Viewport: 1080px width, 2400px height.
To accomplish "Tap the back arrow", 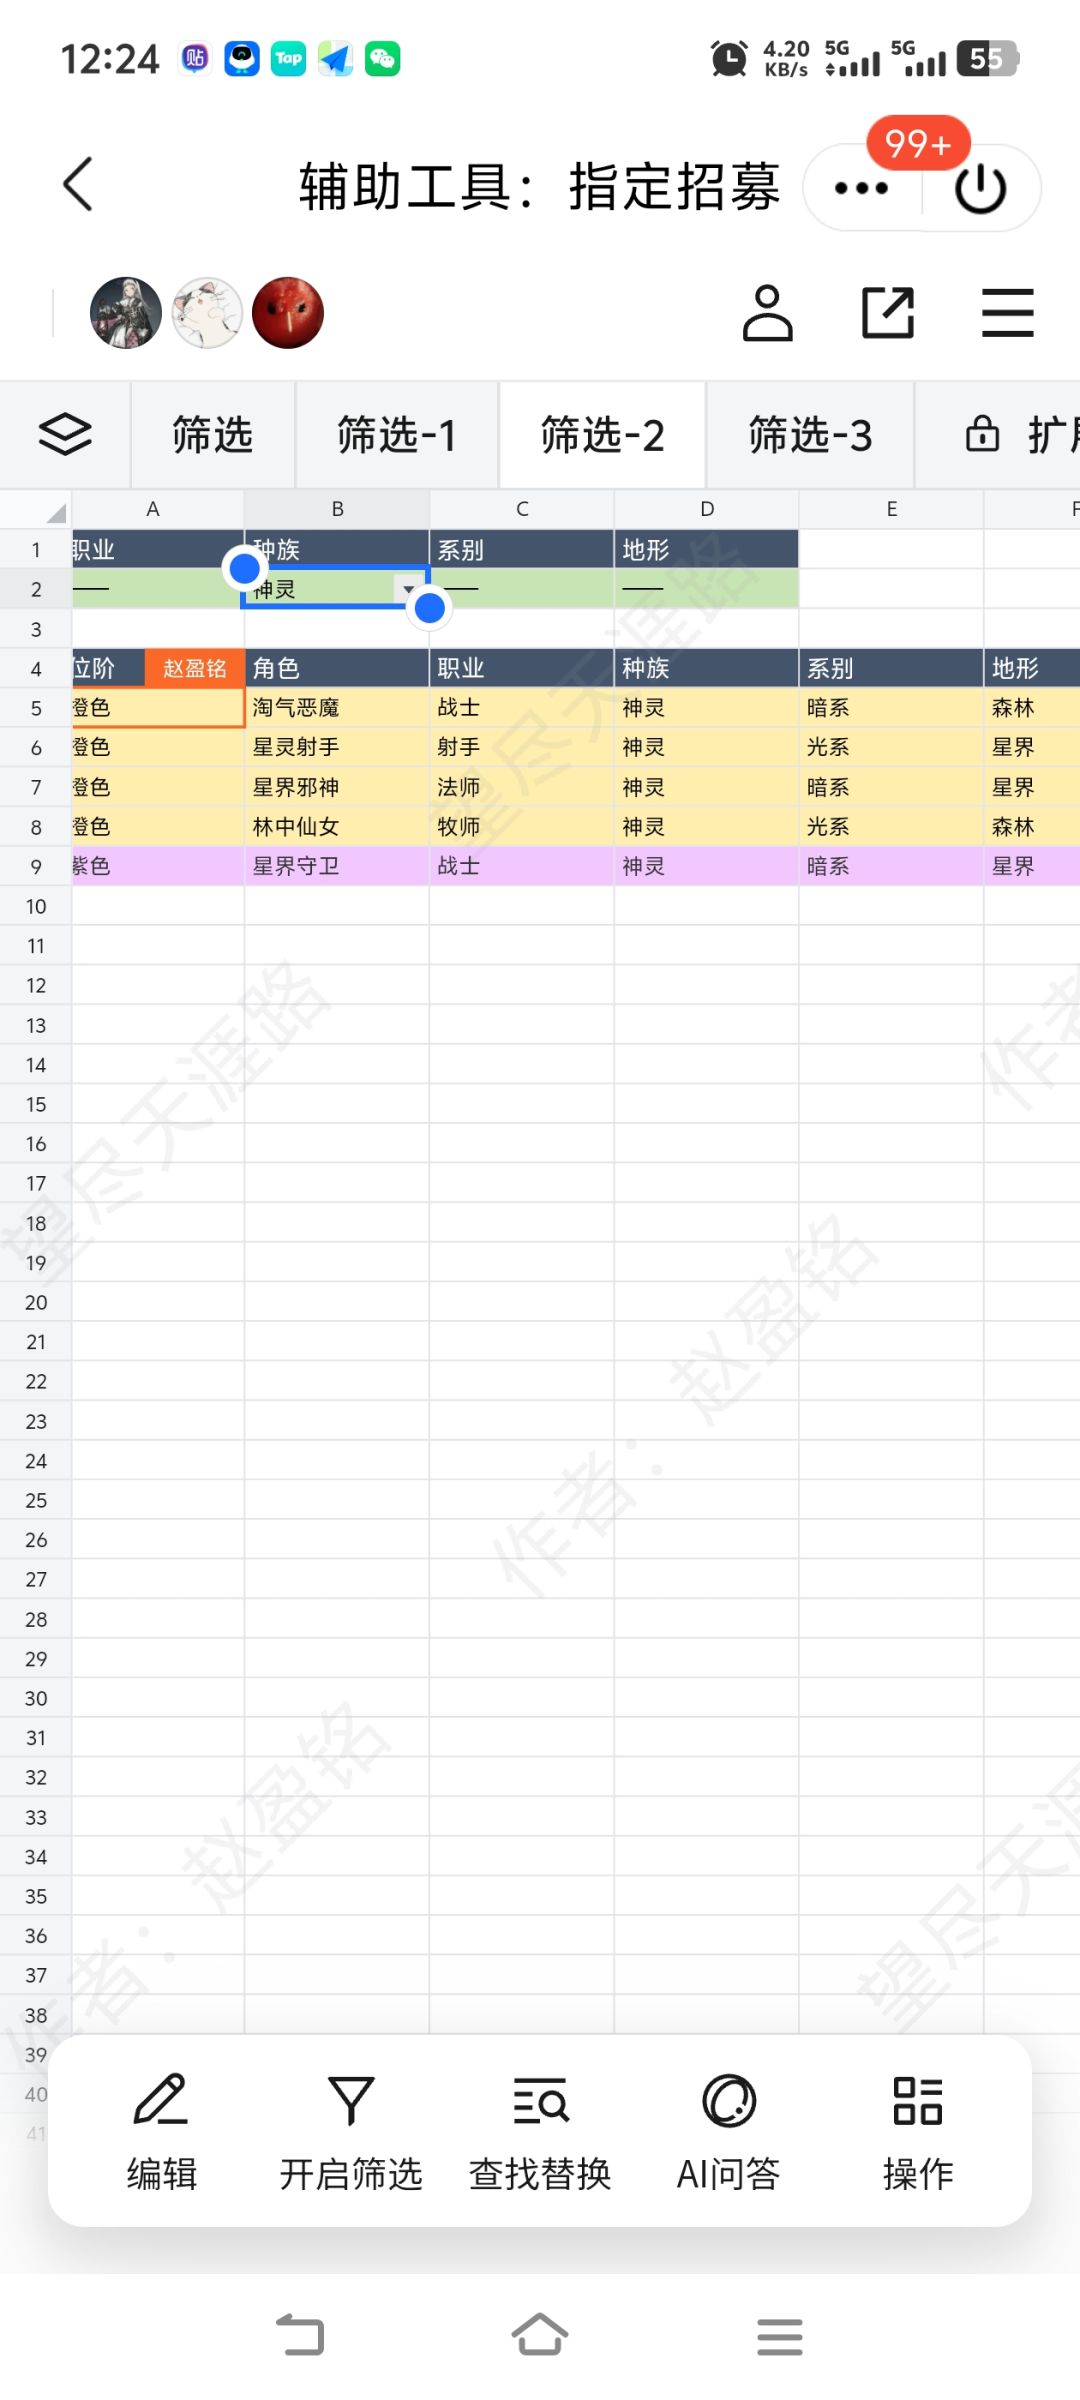I will point(78,184).
